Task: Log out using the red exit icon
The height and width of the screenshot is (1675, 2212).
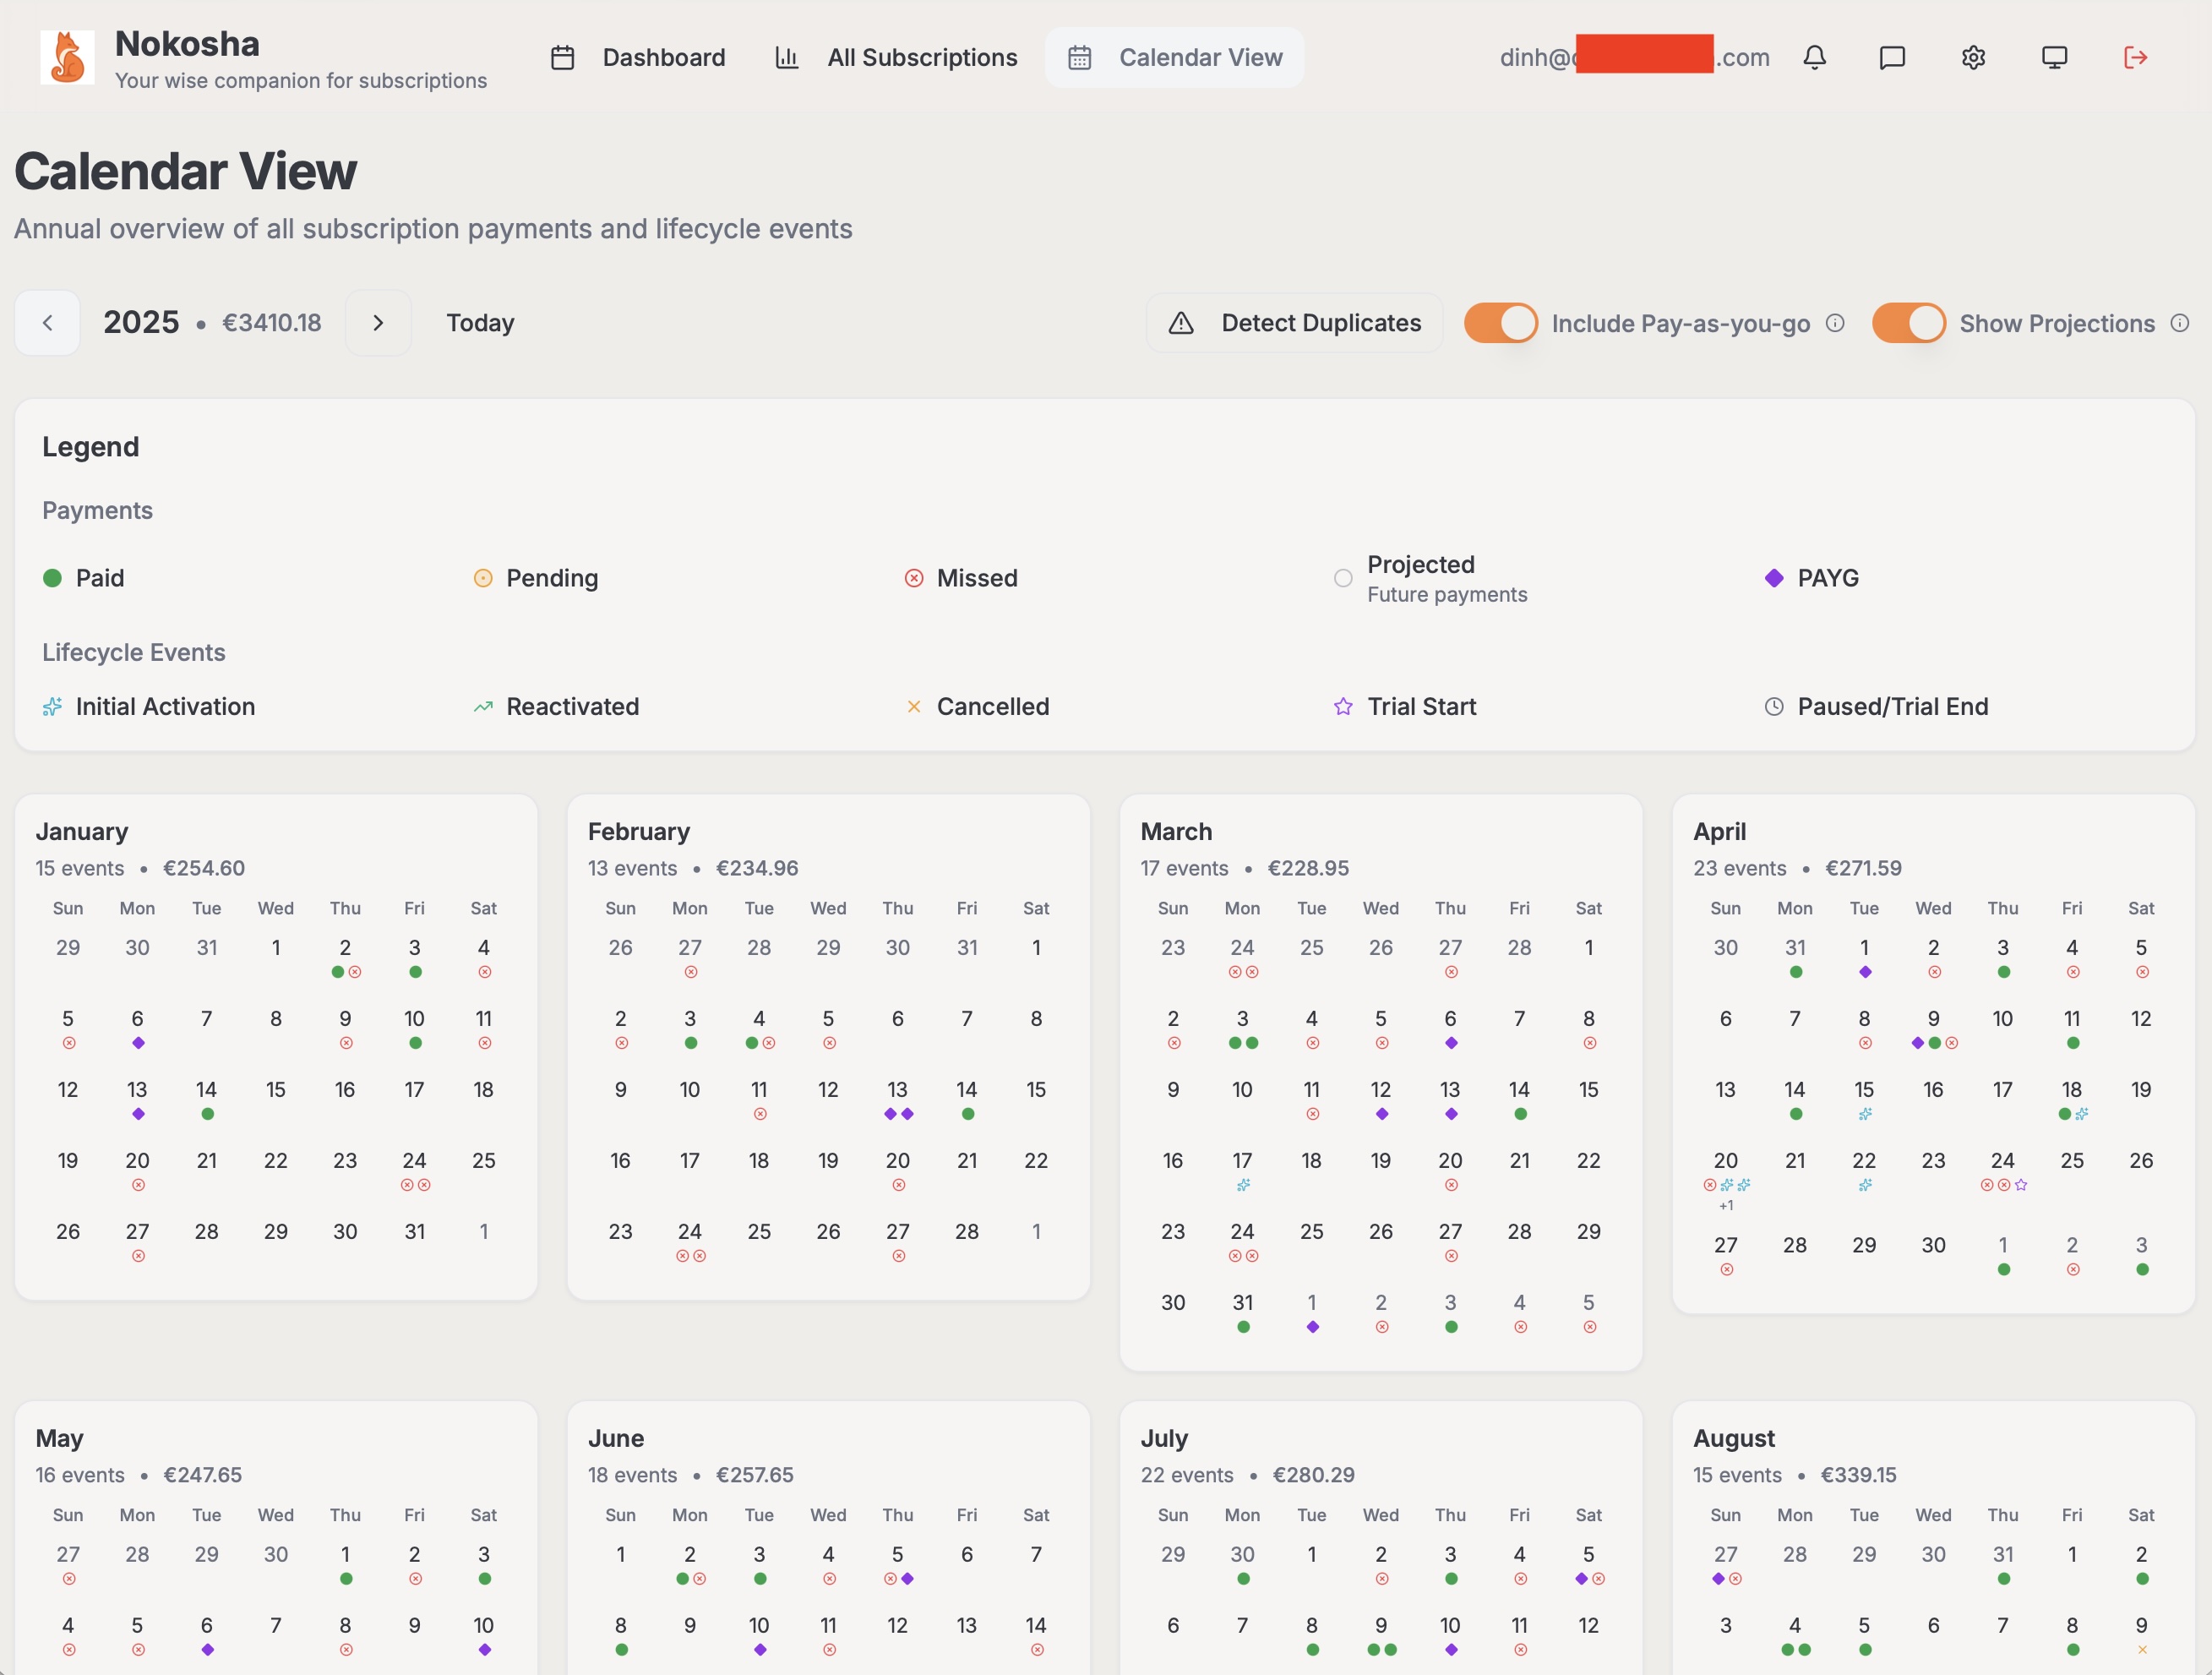Action: click(x=2135, y=57)
